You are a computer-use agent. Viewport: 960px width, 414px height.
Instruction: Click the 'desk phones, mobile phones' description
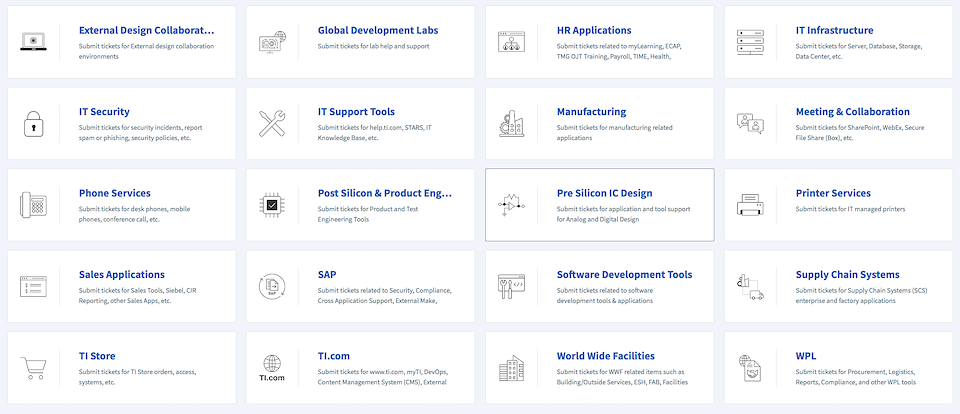click(x=135, y=214)
